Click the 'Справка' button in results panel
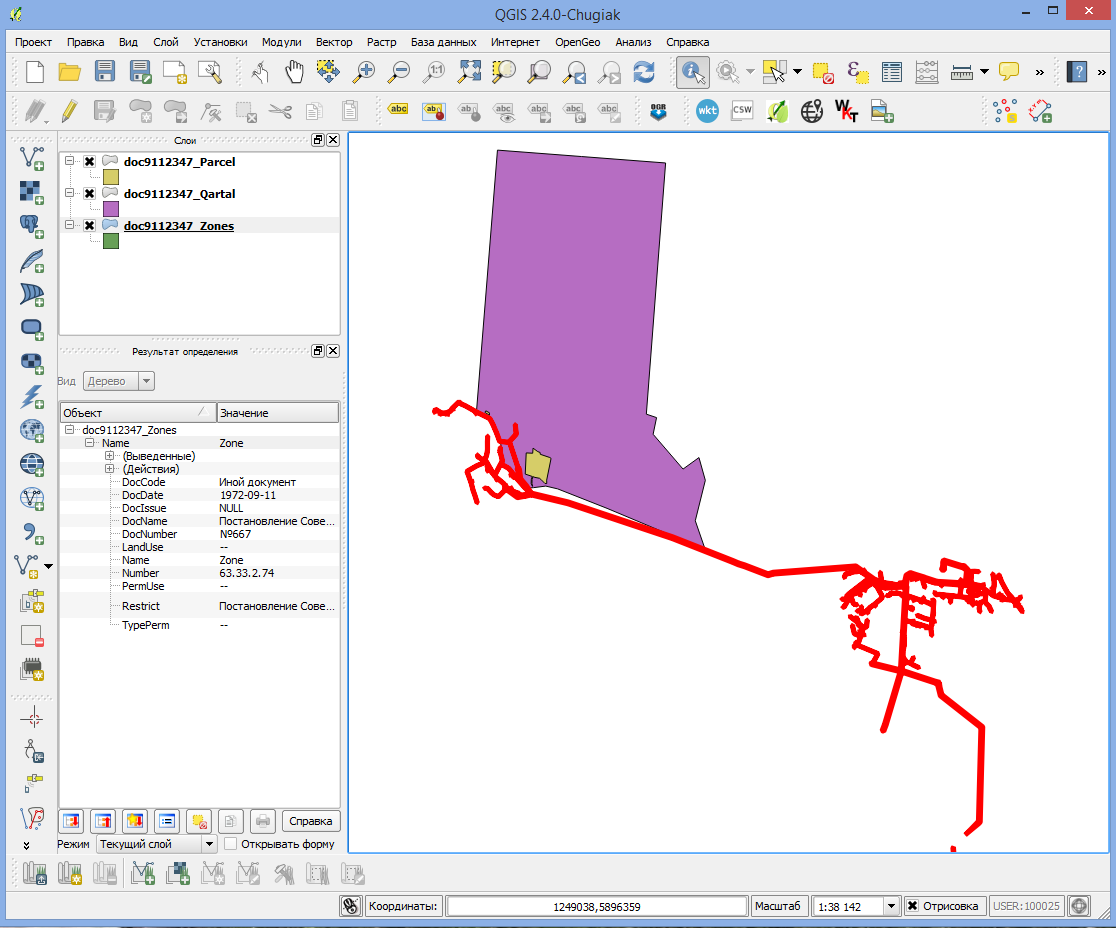This screenshot has width=1116, height=928. pos(310,821)
